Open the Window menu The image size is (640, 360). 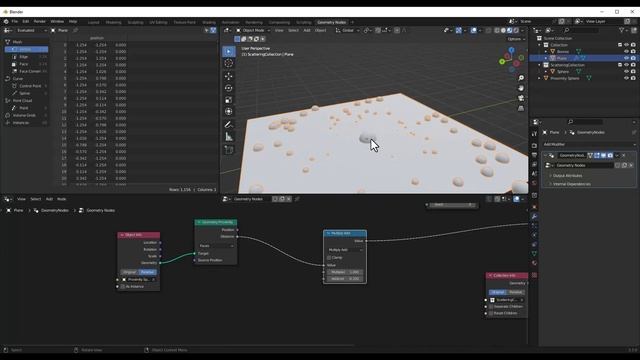point(57,21)
